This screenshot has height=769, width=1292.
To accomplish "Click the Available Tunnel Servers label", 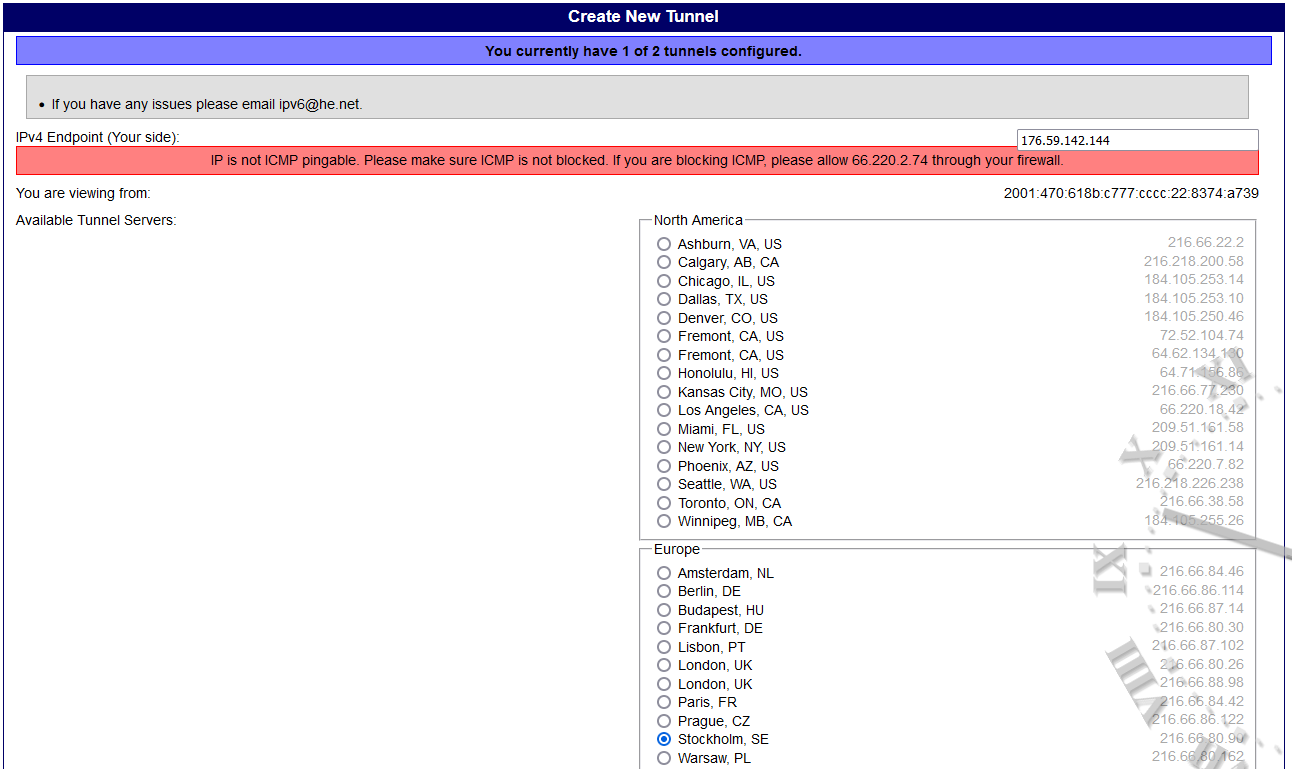I will 96,220.
